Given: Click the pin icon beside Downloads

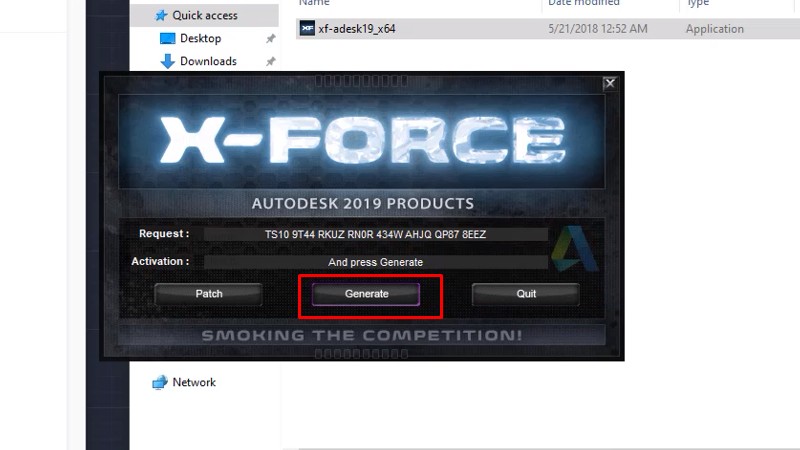Looking at the screenshot, I should coord(270,61).
